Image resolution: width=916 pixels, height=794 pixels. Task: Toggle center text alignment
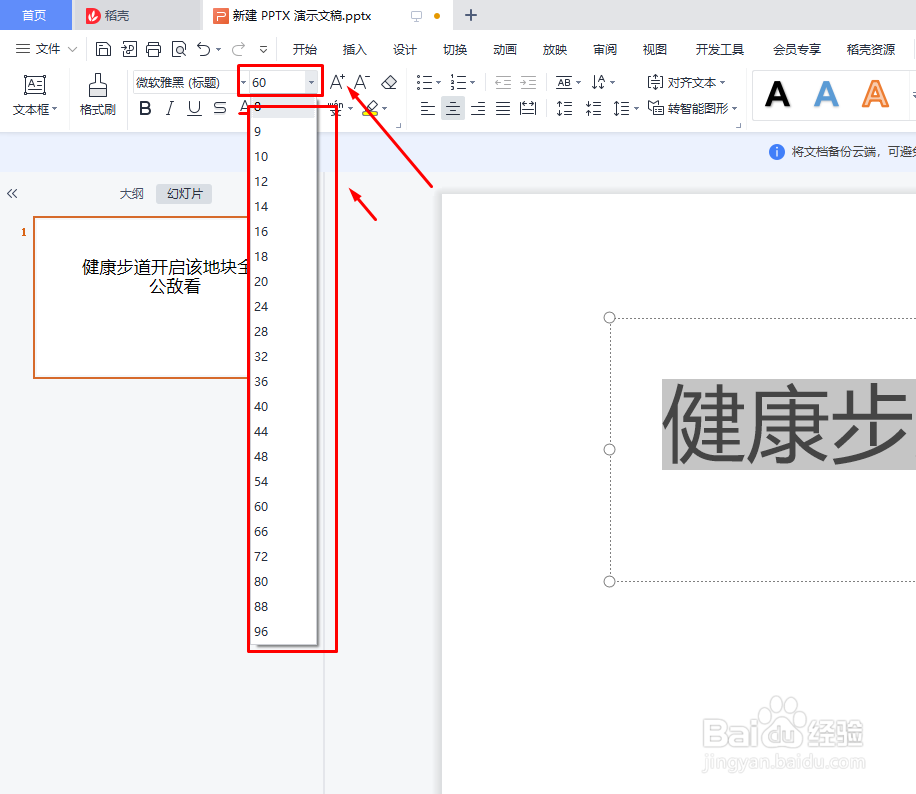[453, 108]
